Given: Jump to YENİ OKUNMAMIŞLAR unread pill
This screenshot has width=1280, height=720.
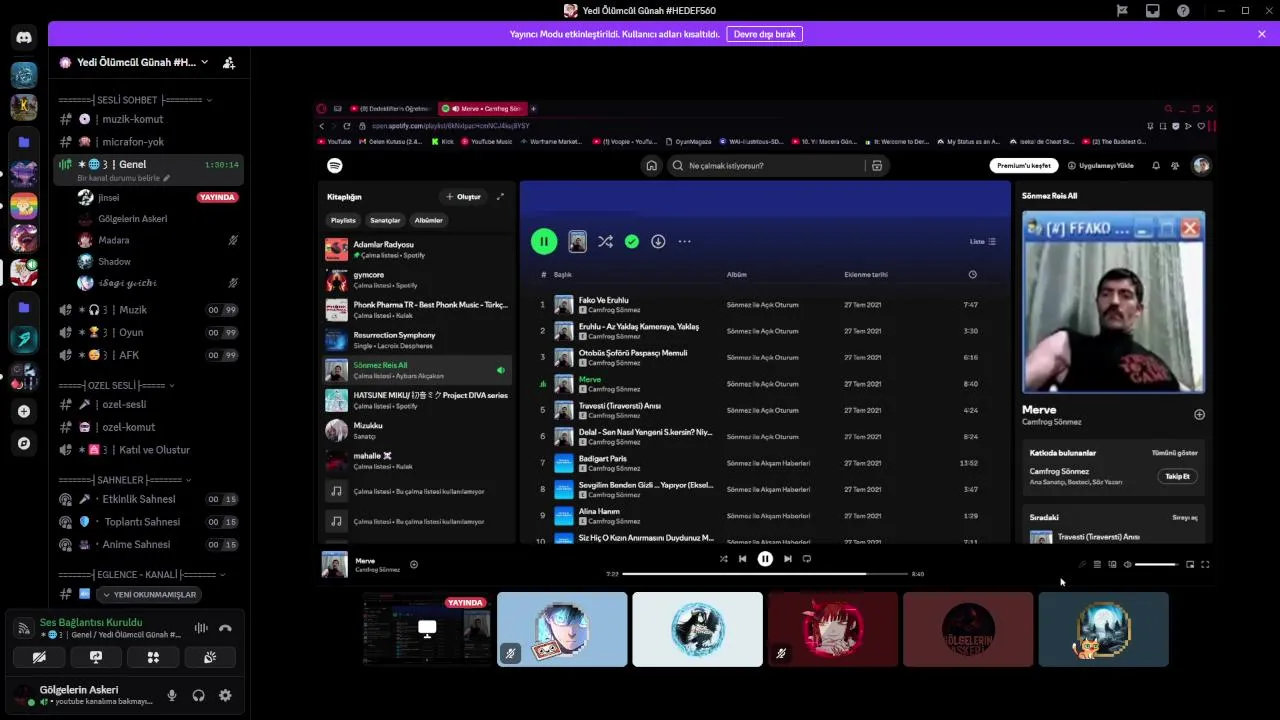Looking at the screenshot, I should (149, 594).
